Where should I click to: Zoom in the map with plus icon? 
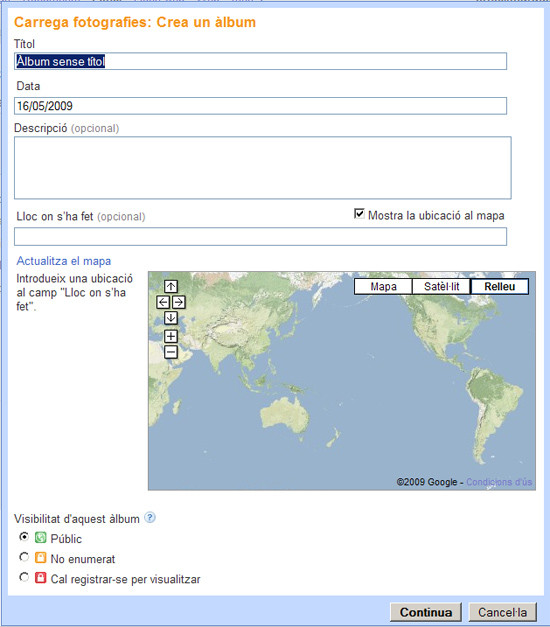(171, 336)
